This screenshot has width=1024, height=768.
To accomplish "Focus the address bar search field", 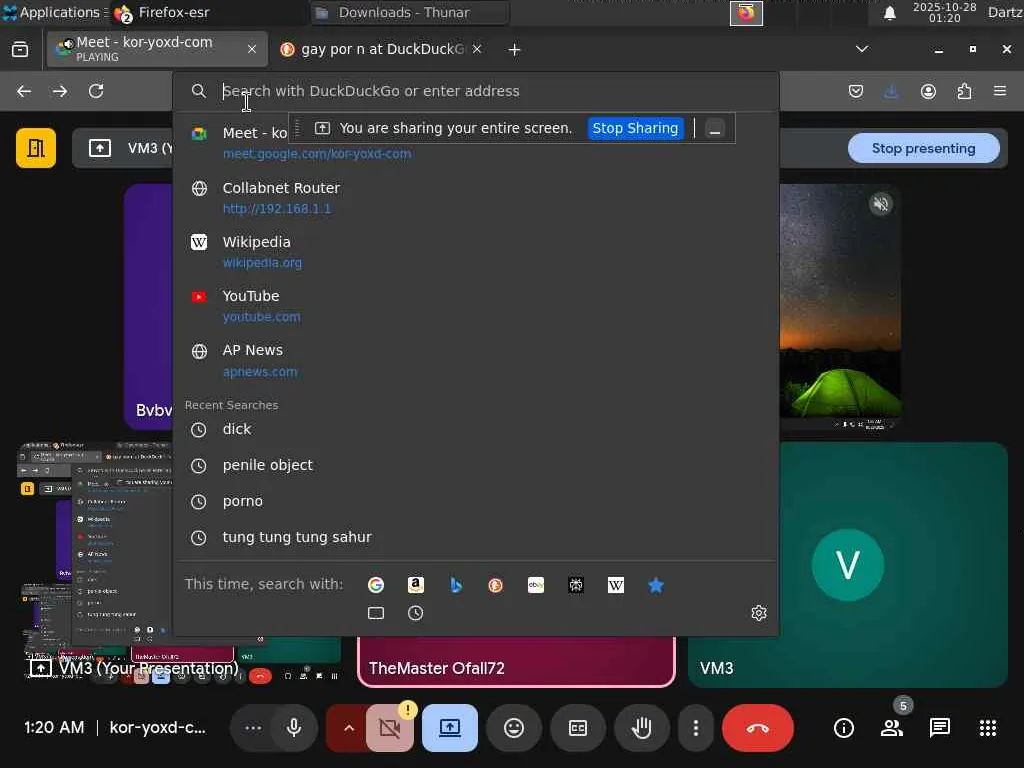I will coord(475,91).
